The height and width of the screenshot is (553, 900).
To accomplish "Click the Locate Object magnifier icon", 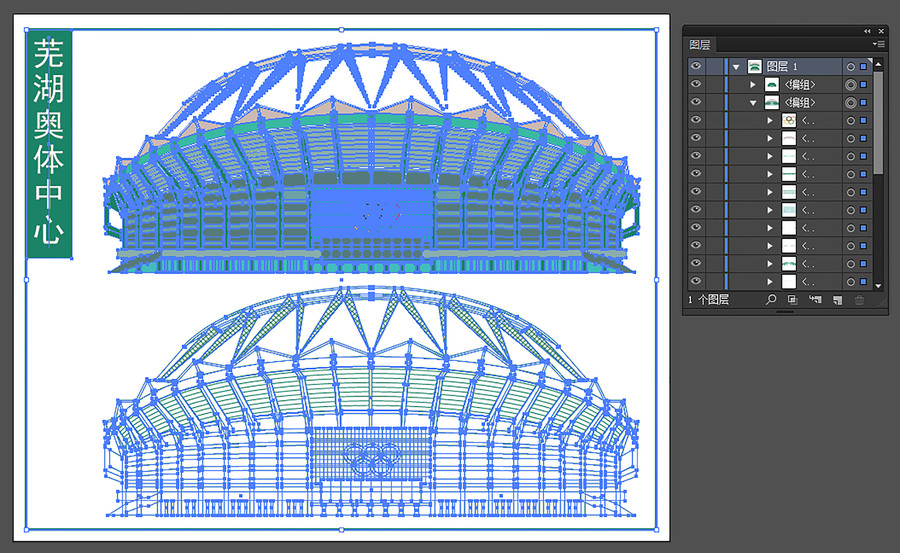I will pyautogui.click(x=771, y=299).
